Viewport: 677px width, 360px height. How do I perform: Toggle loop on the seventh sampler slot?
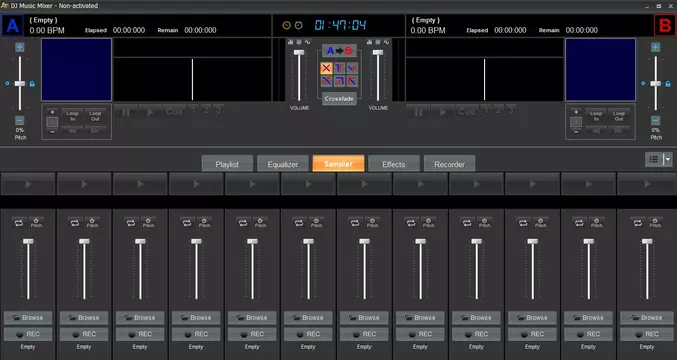(355, 223)
